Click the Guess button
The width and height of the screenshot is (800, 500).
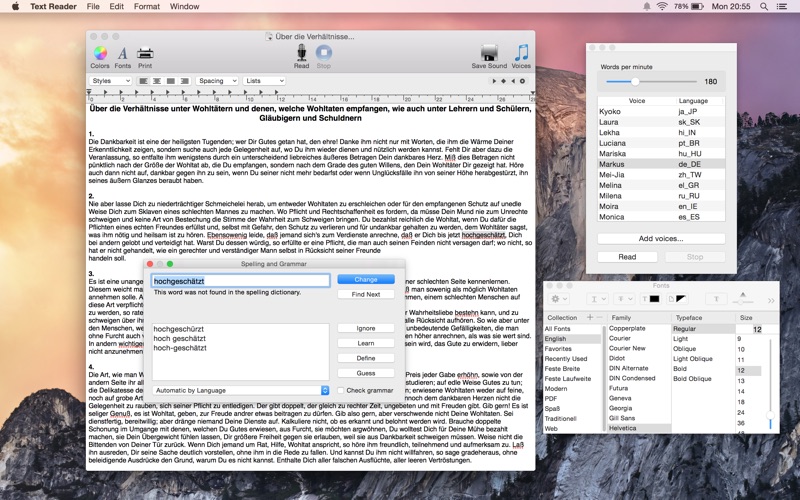(366, 373)
